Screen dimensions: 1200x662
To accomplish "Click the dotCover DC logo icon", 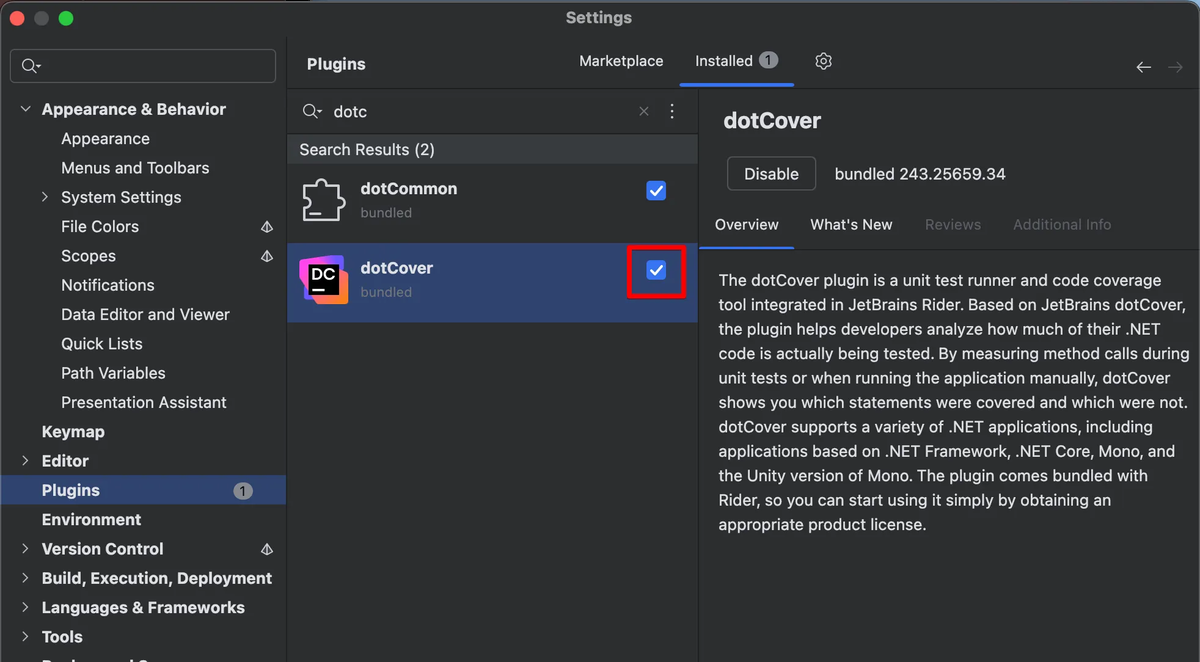I will pyautogui.click(x=324, y=279).
